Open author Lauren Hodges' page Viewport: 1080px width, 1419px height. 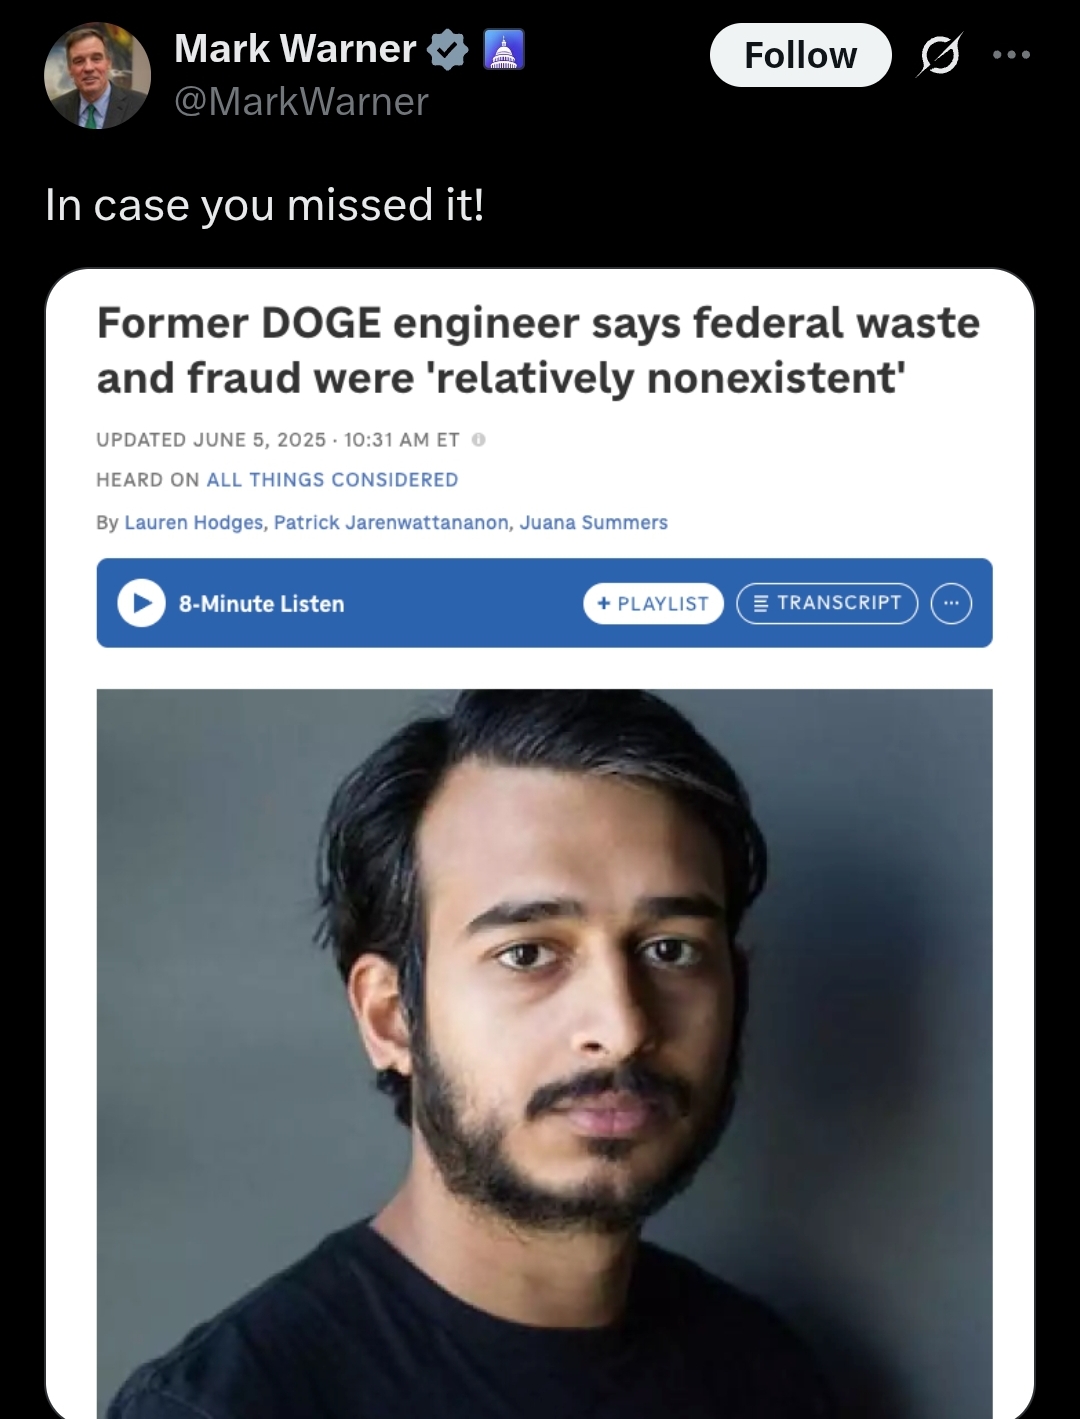[194, 522]
